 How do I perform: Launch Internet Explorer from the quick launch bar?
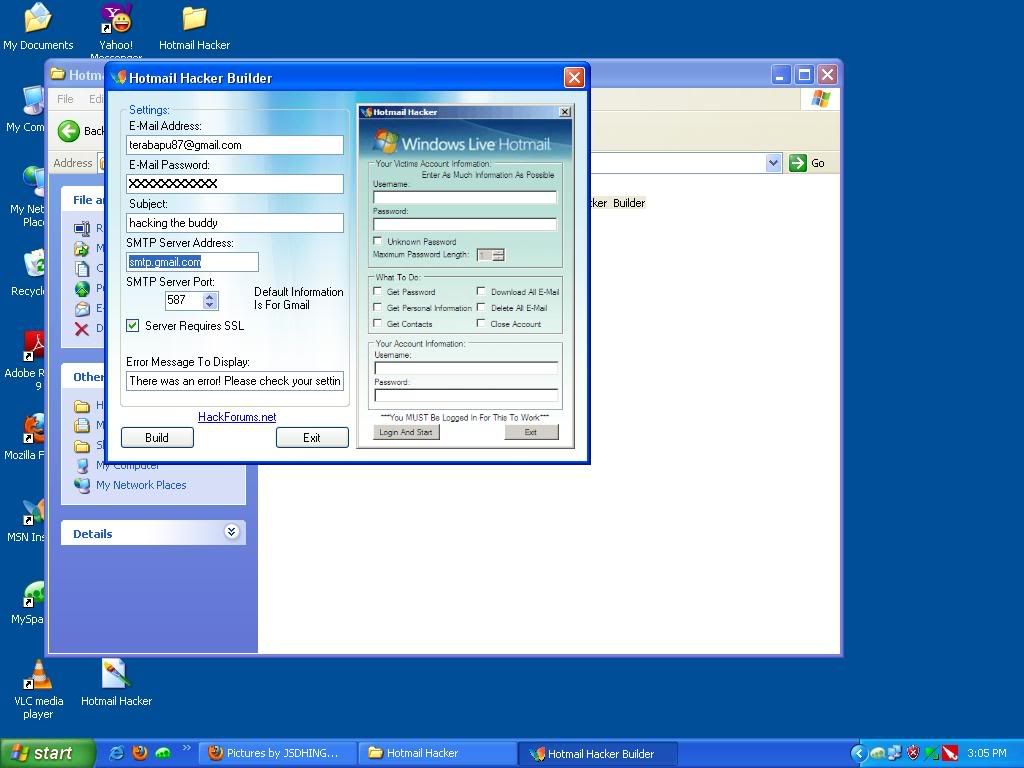click(116, 753)
